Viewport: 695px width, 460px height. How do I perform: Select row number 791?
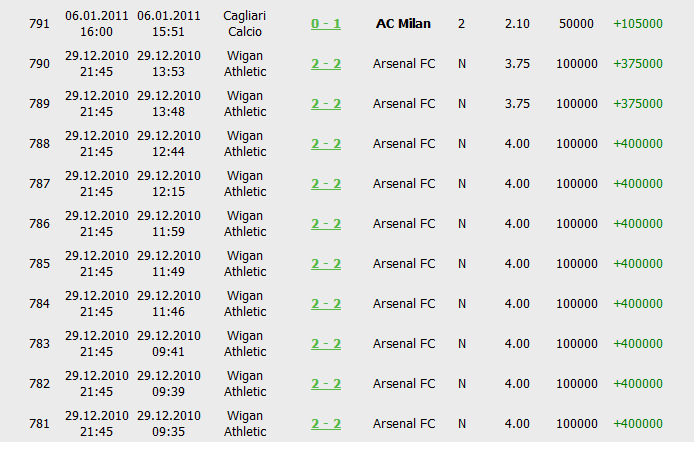39,24
